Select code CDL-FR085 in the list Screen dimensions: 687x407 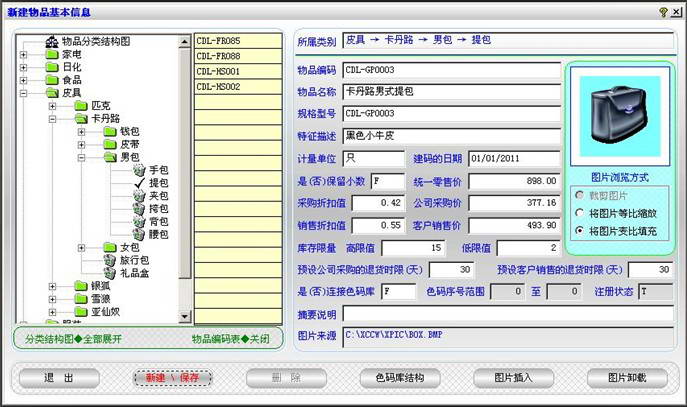[238, 41]
